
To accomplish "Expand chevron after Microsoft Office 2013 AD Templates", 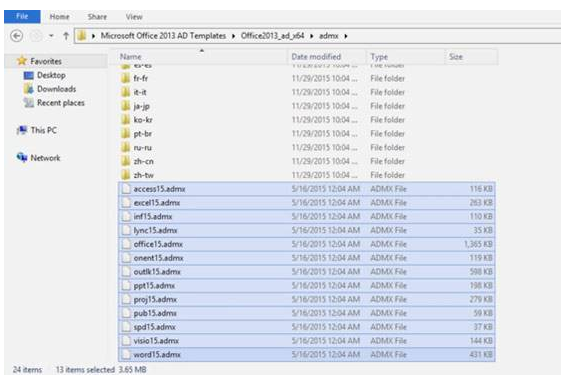I will click(x=233, y=36).
